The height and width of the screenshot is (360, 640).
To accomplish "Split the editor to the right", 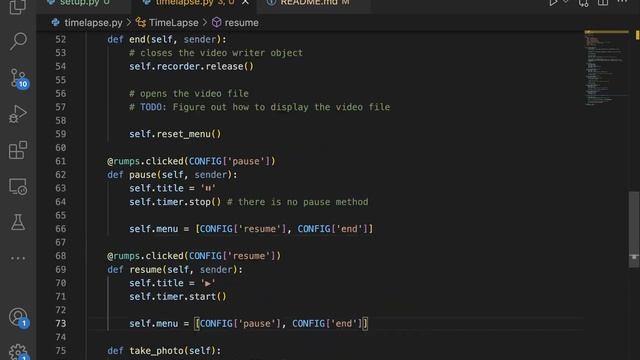I will [x=603, y=3].
